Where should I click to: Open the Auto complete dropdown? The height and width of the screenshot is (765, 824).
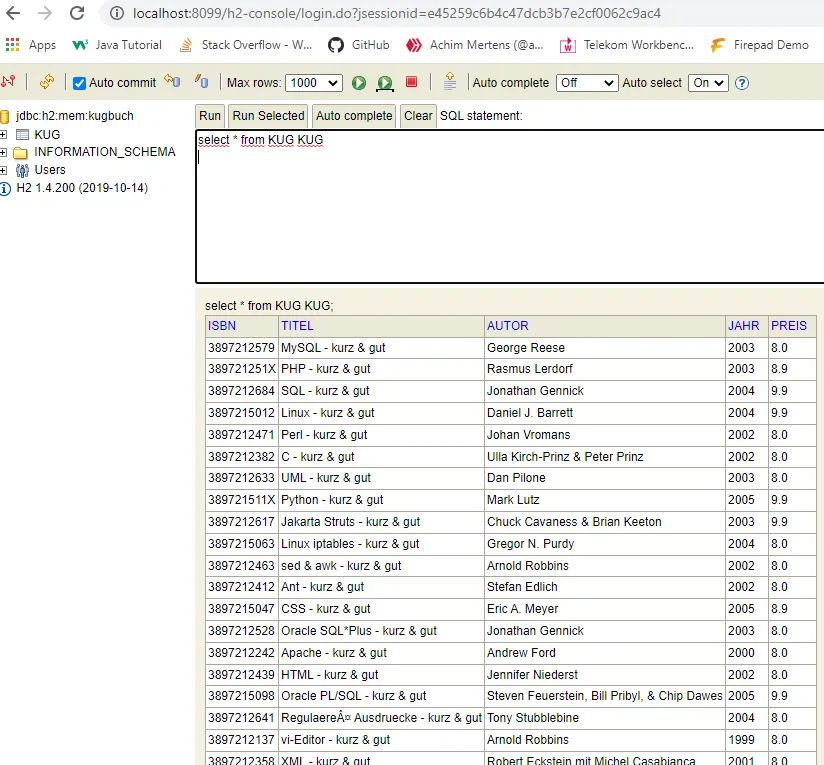pyautogui.click(x=587, y=83)
